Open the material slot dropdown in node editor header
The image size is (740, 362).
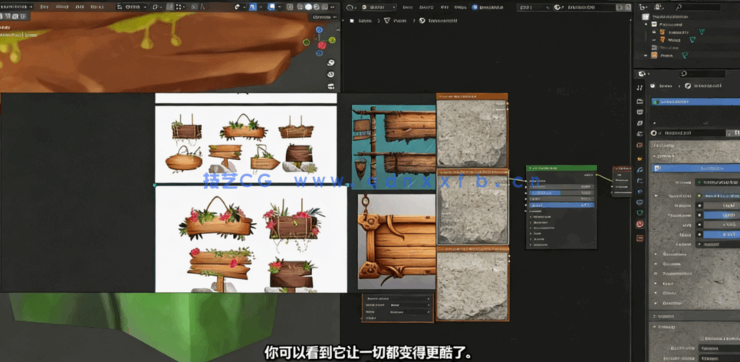[x=534, y=7]
